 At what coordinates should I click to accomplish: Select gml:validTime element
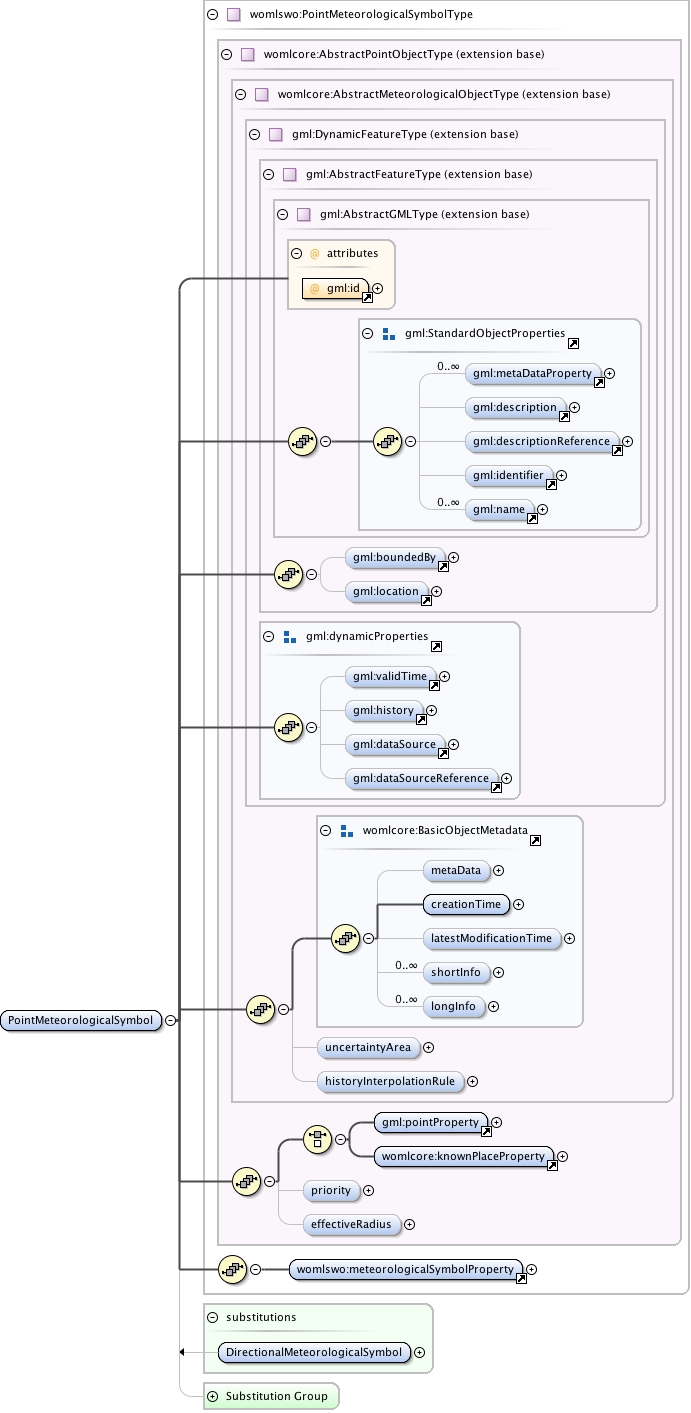coord(391,677)
